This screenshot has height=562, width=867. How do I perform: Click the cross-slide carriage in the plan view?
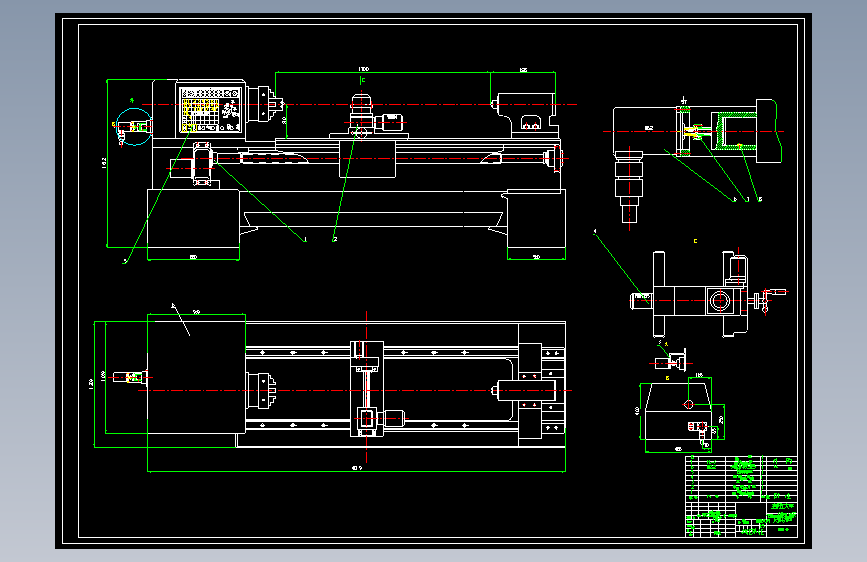point(367,389)
